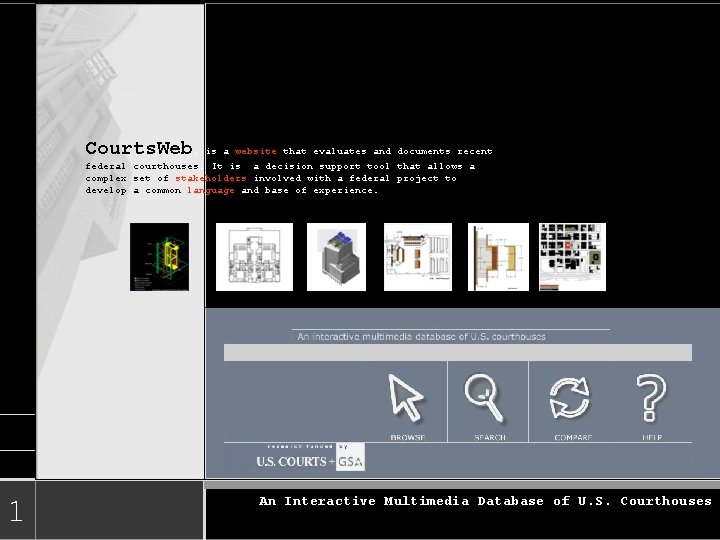Click the COMPARE label
This screenshot has height=540, width=720.
click(573, 438)
